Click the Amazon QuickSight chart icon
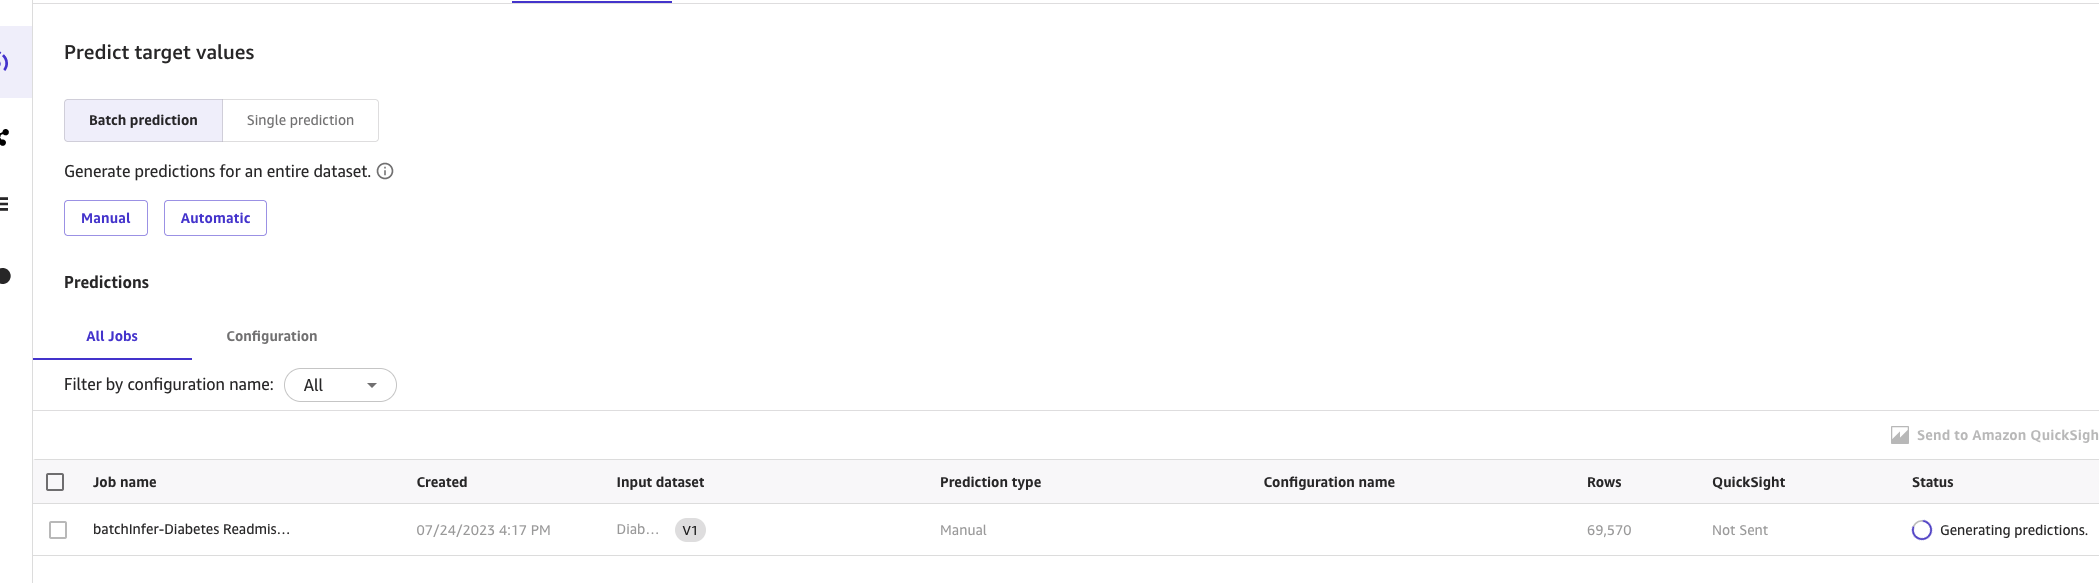The image size is (2099, 583). (x=1900, y=435)
